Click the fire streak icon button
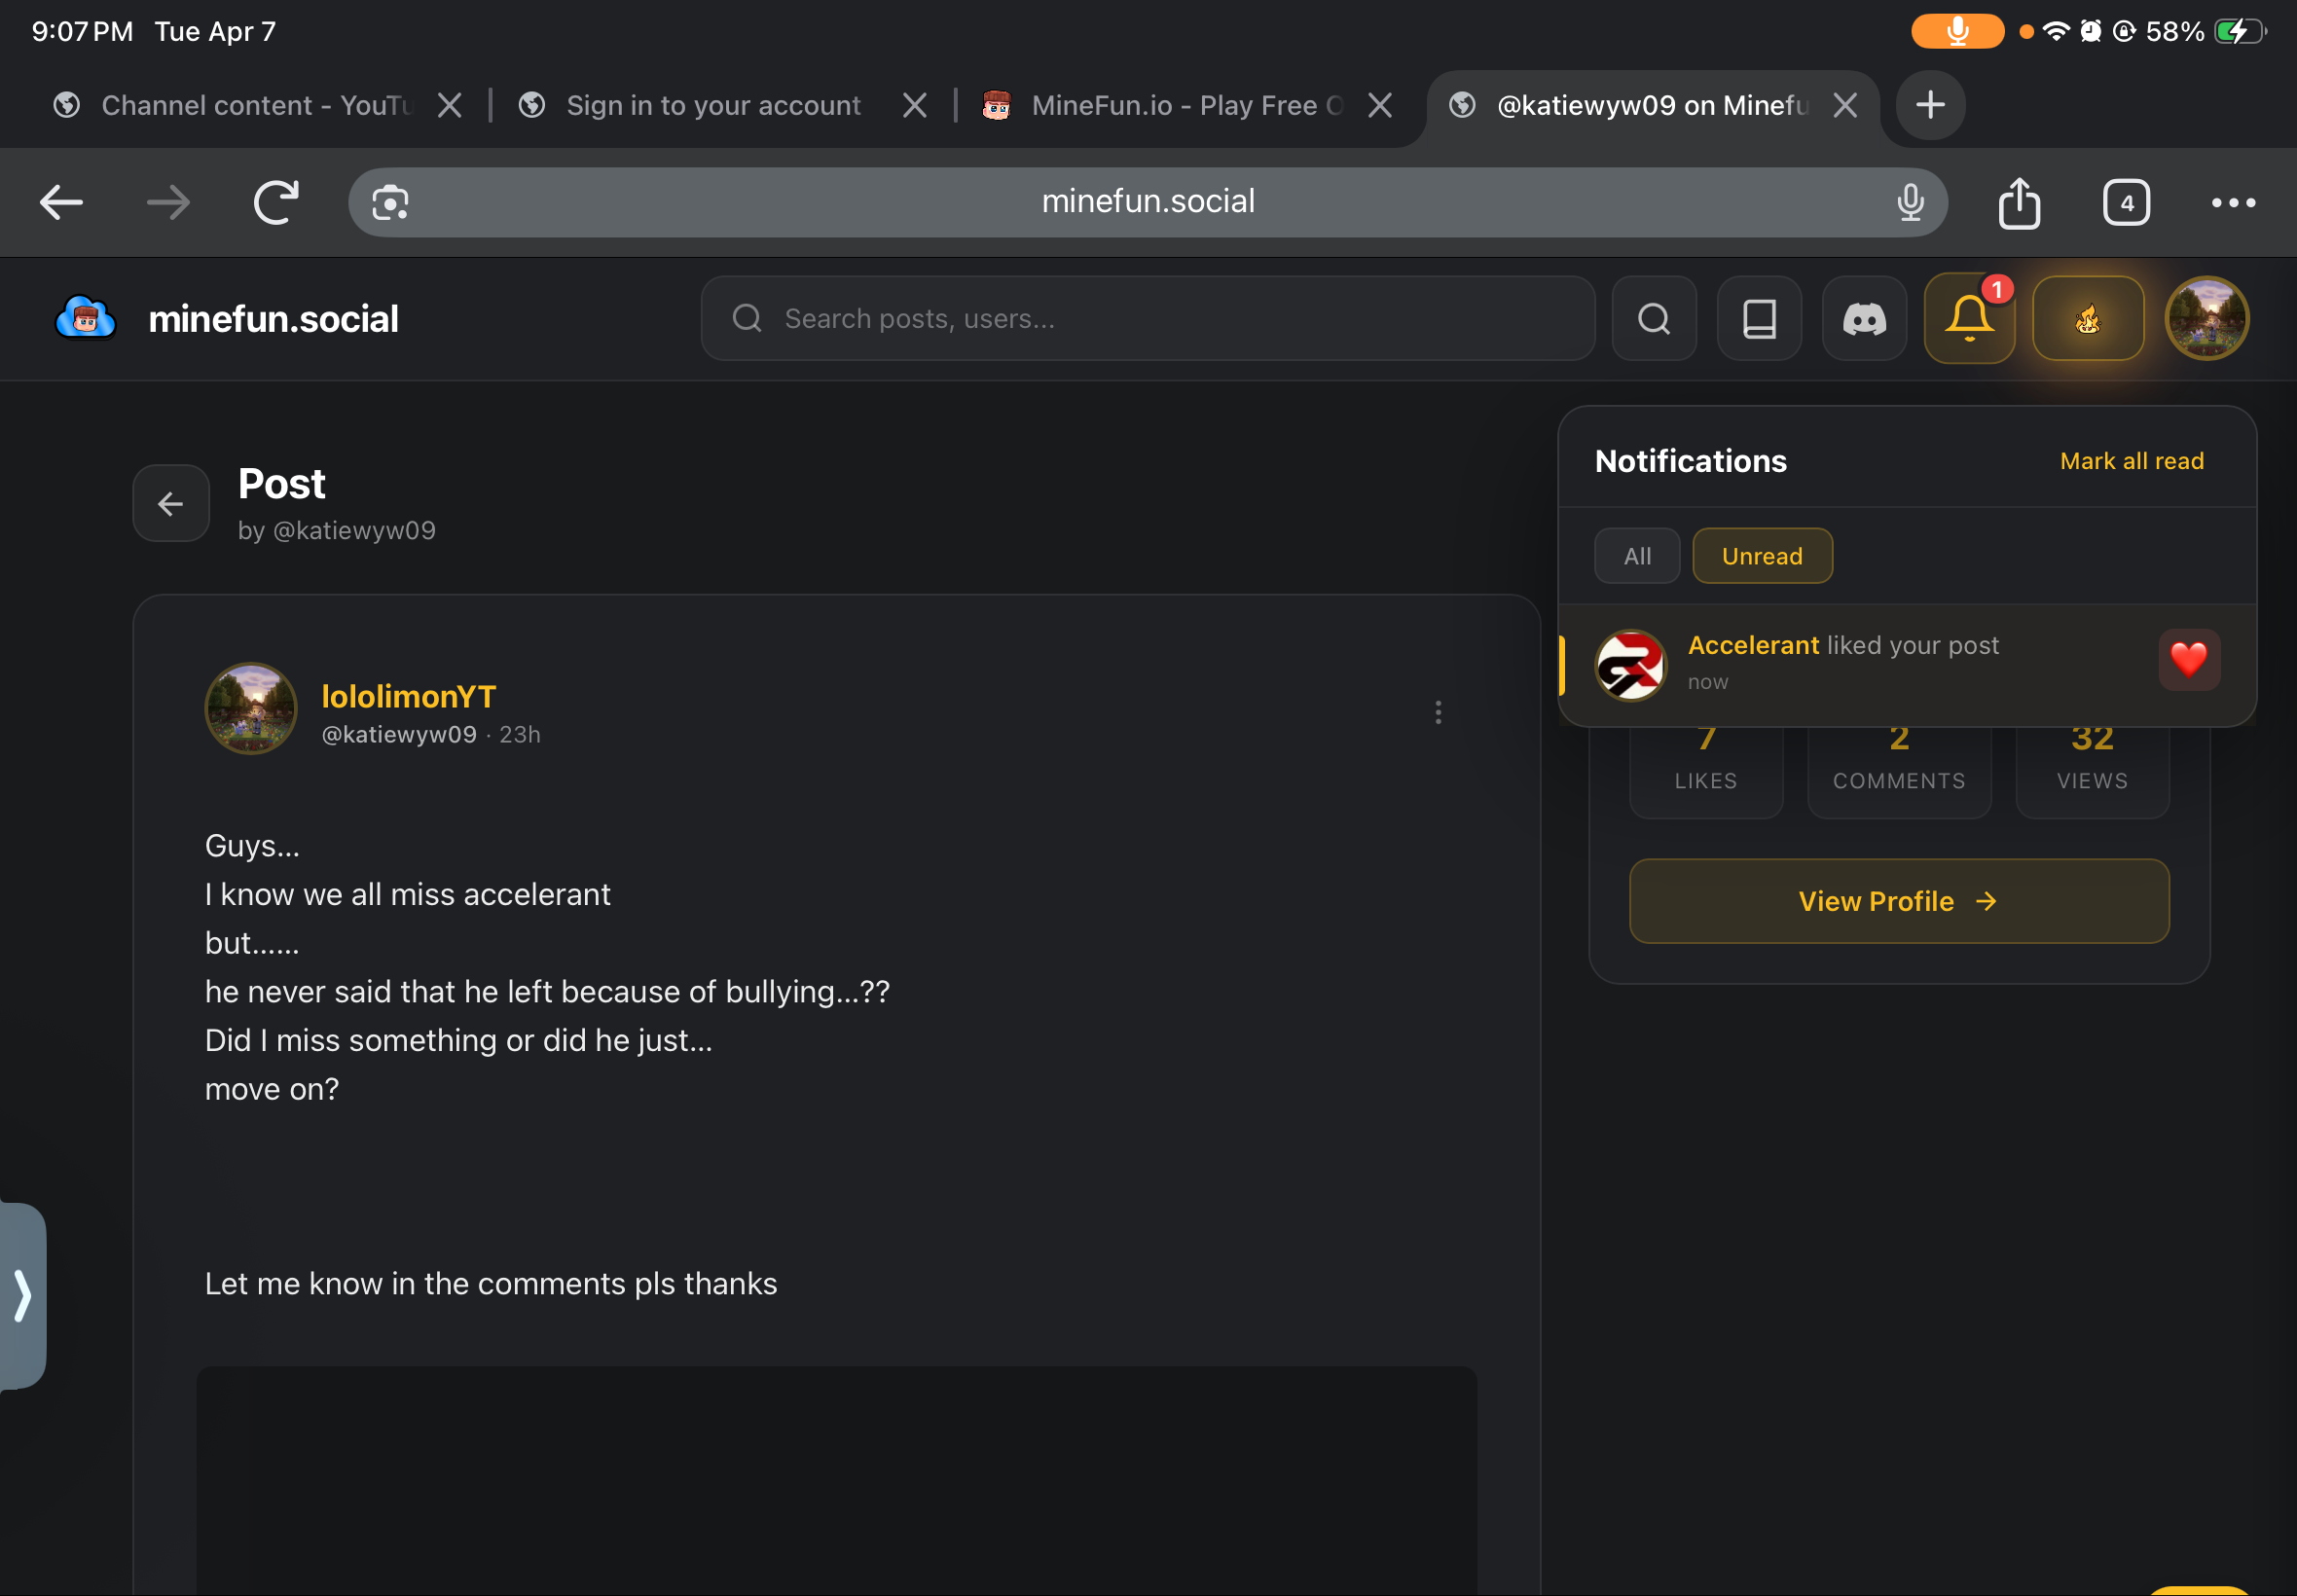The width and height of the screenshot is (2297, 1596). point(2088,319)
